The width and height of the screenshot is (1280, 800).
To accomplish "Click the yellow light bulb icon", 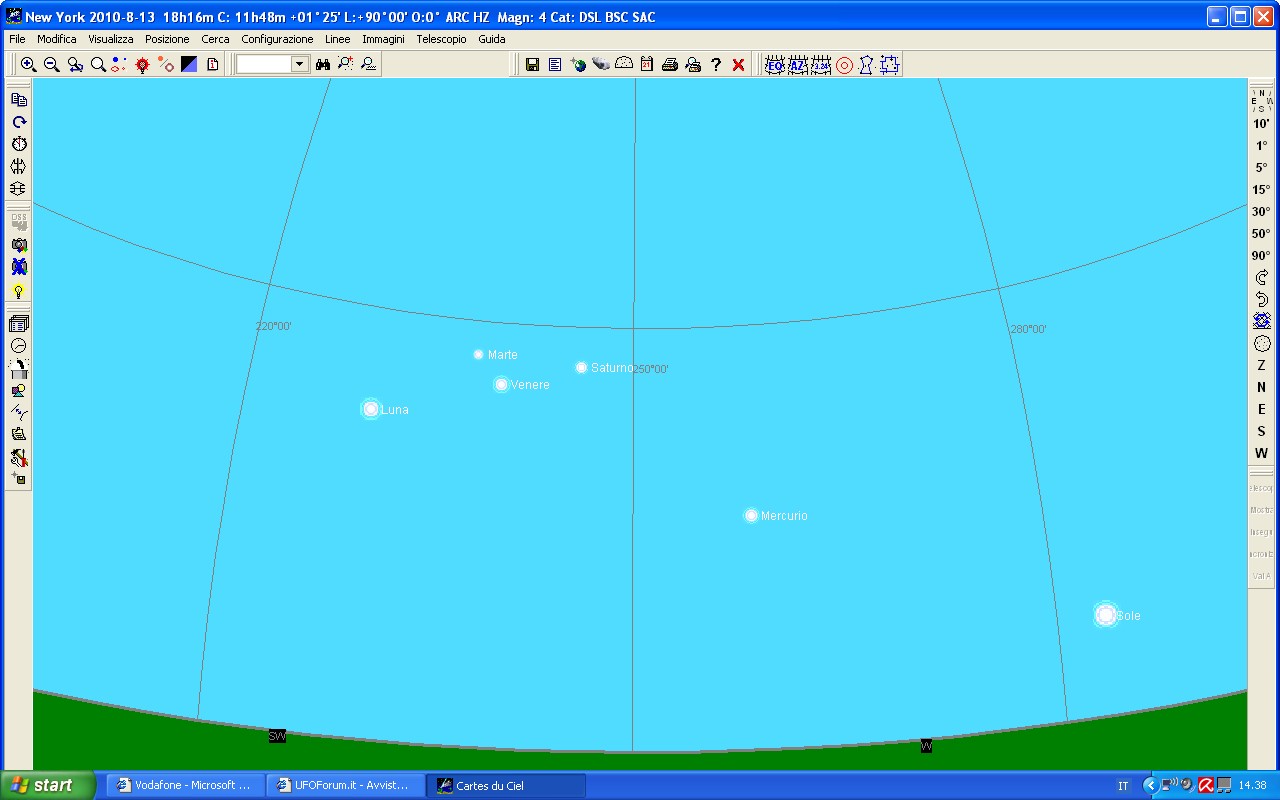I will [19, 291].
